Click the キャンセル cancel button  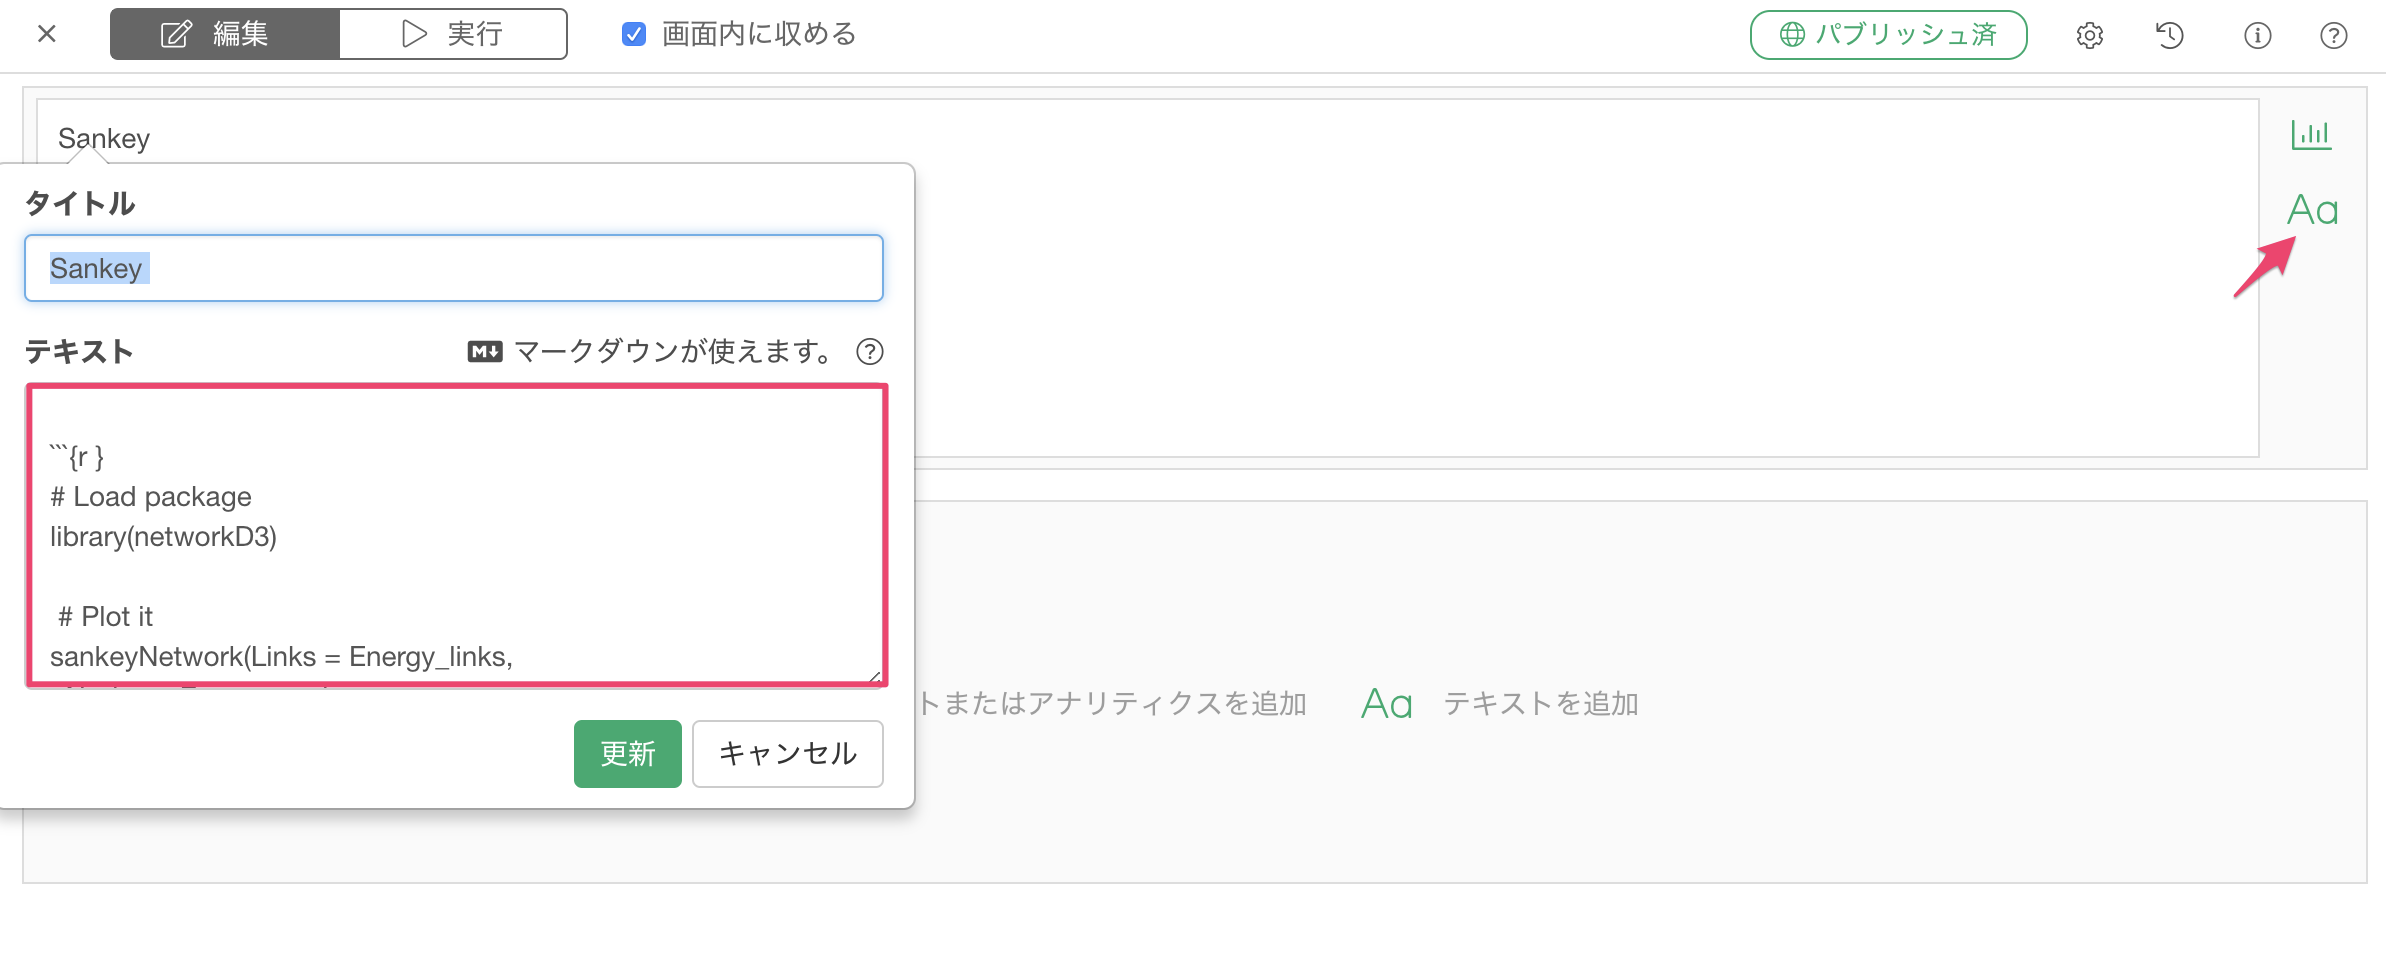point(788,754)
